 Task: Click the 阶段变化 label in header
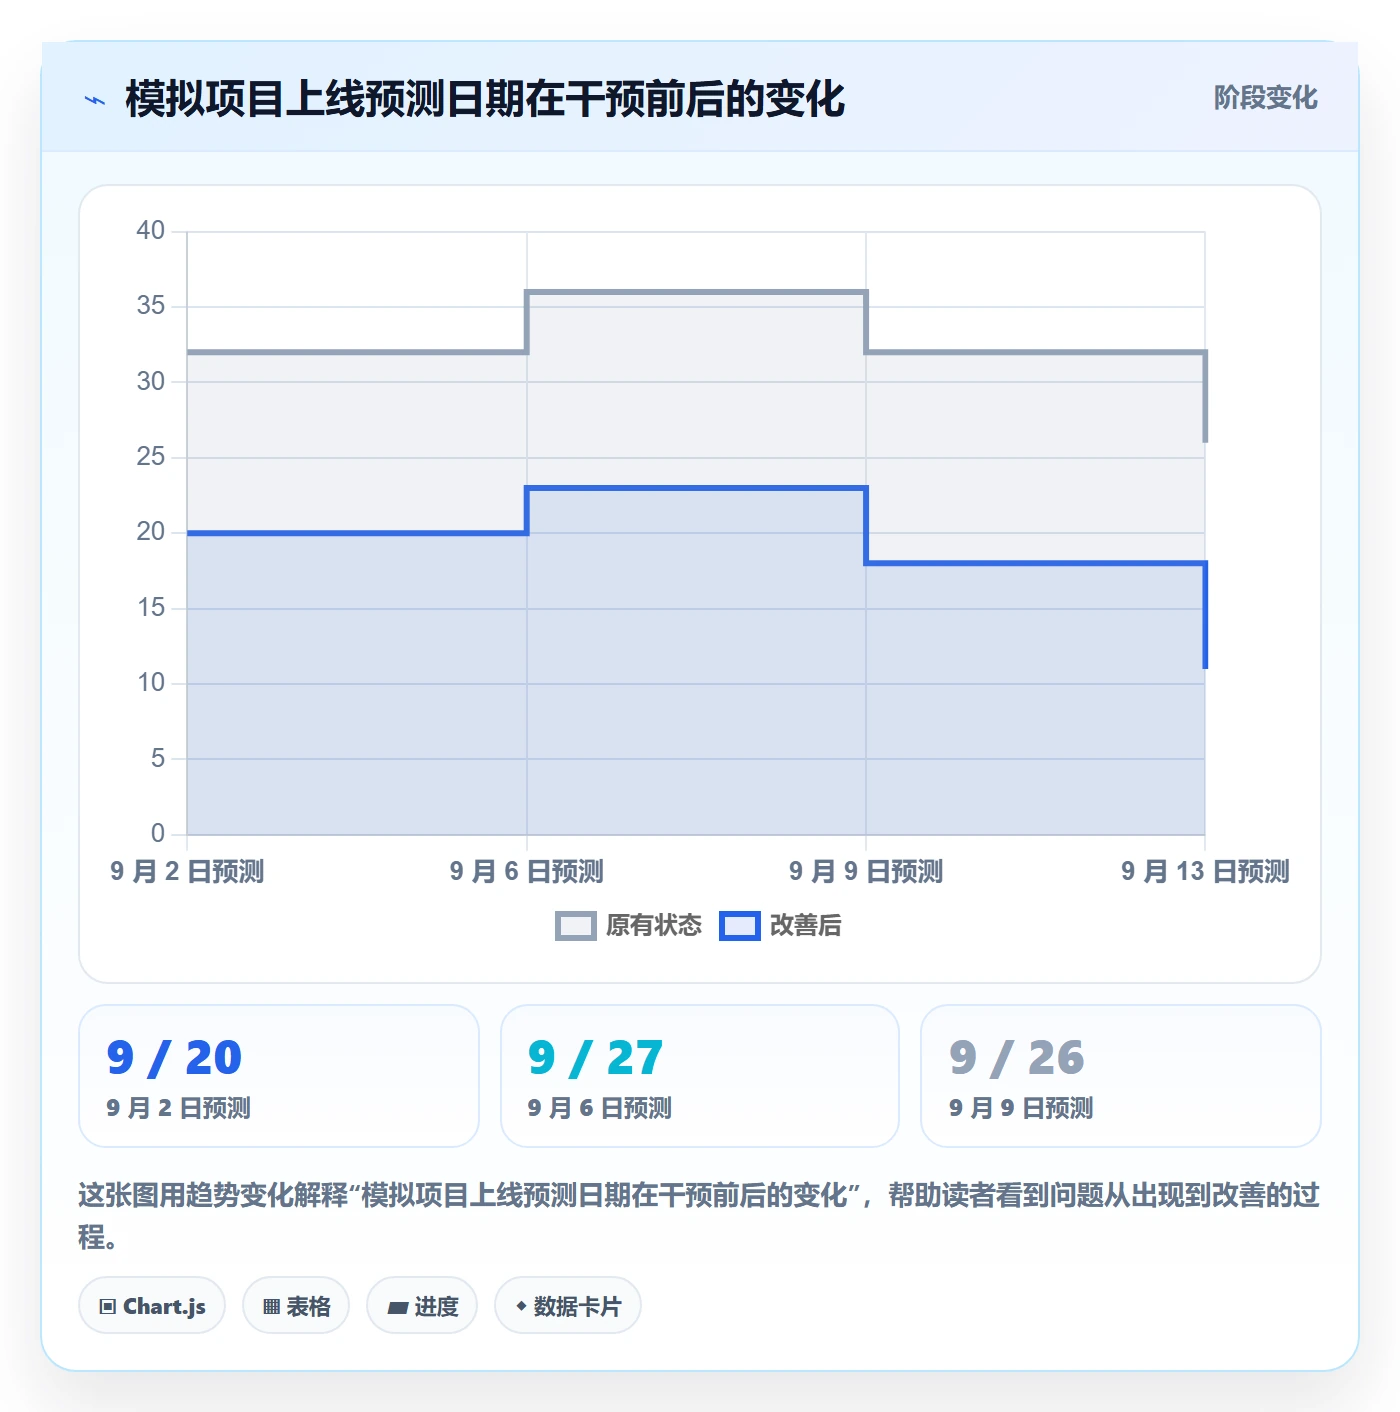[1265, 98]
